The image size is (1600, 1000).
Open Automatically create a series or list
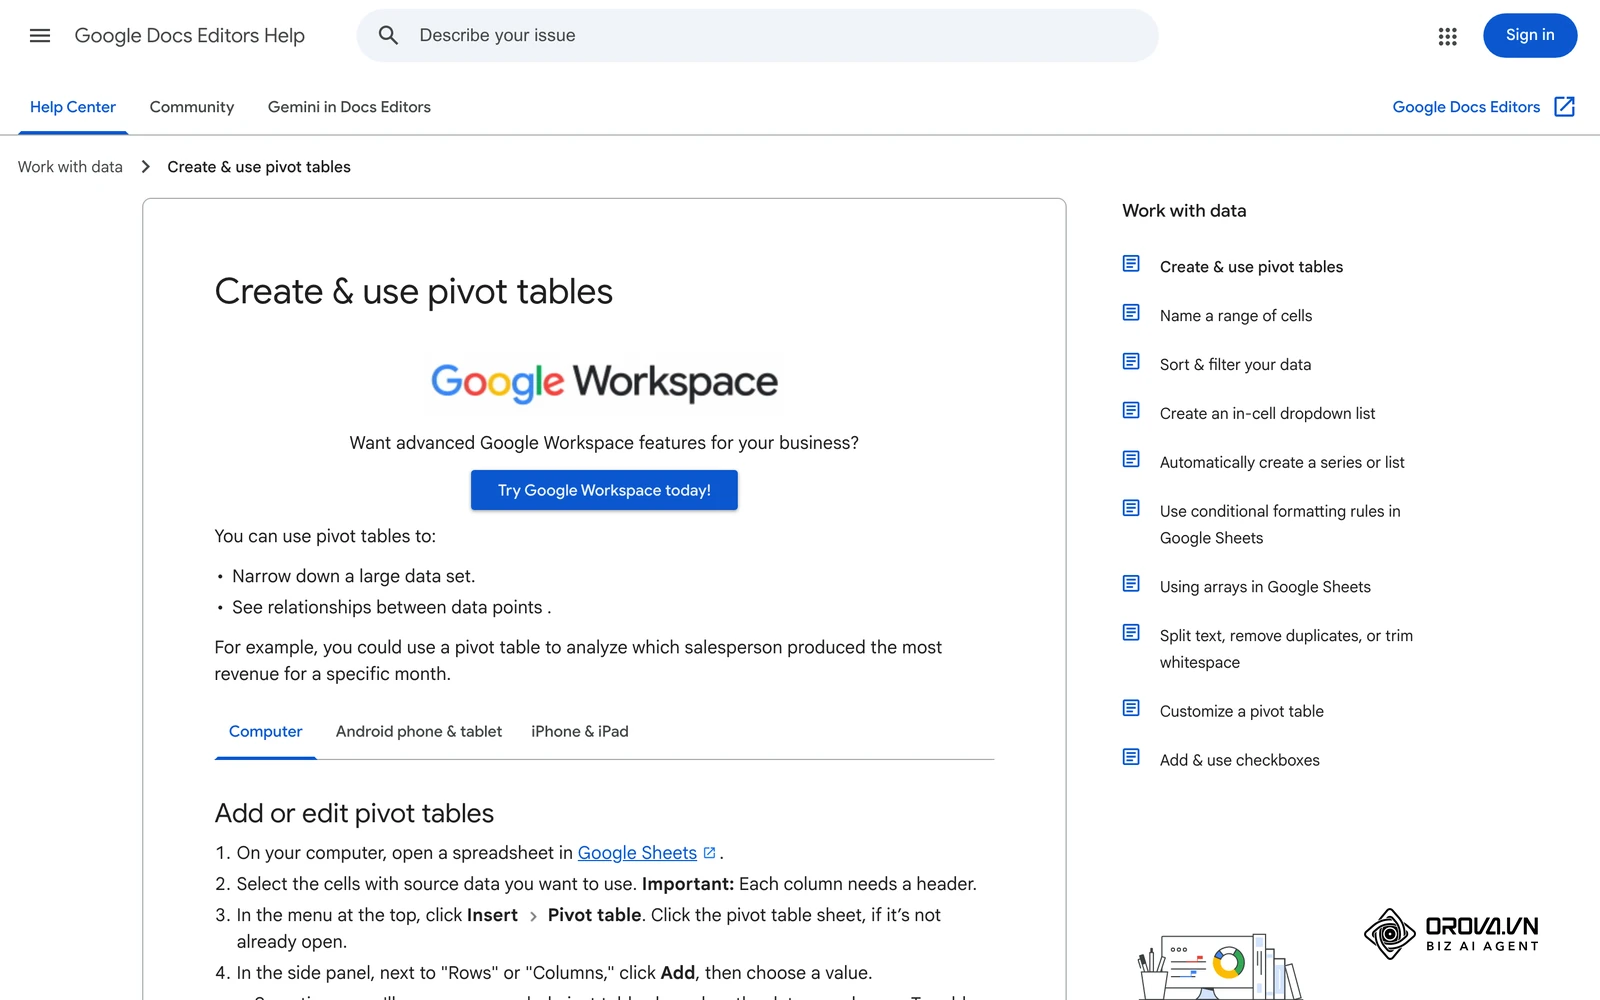[x=1282, y=463]
